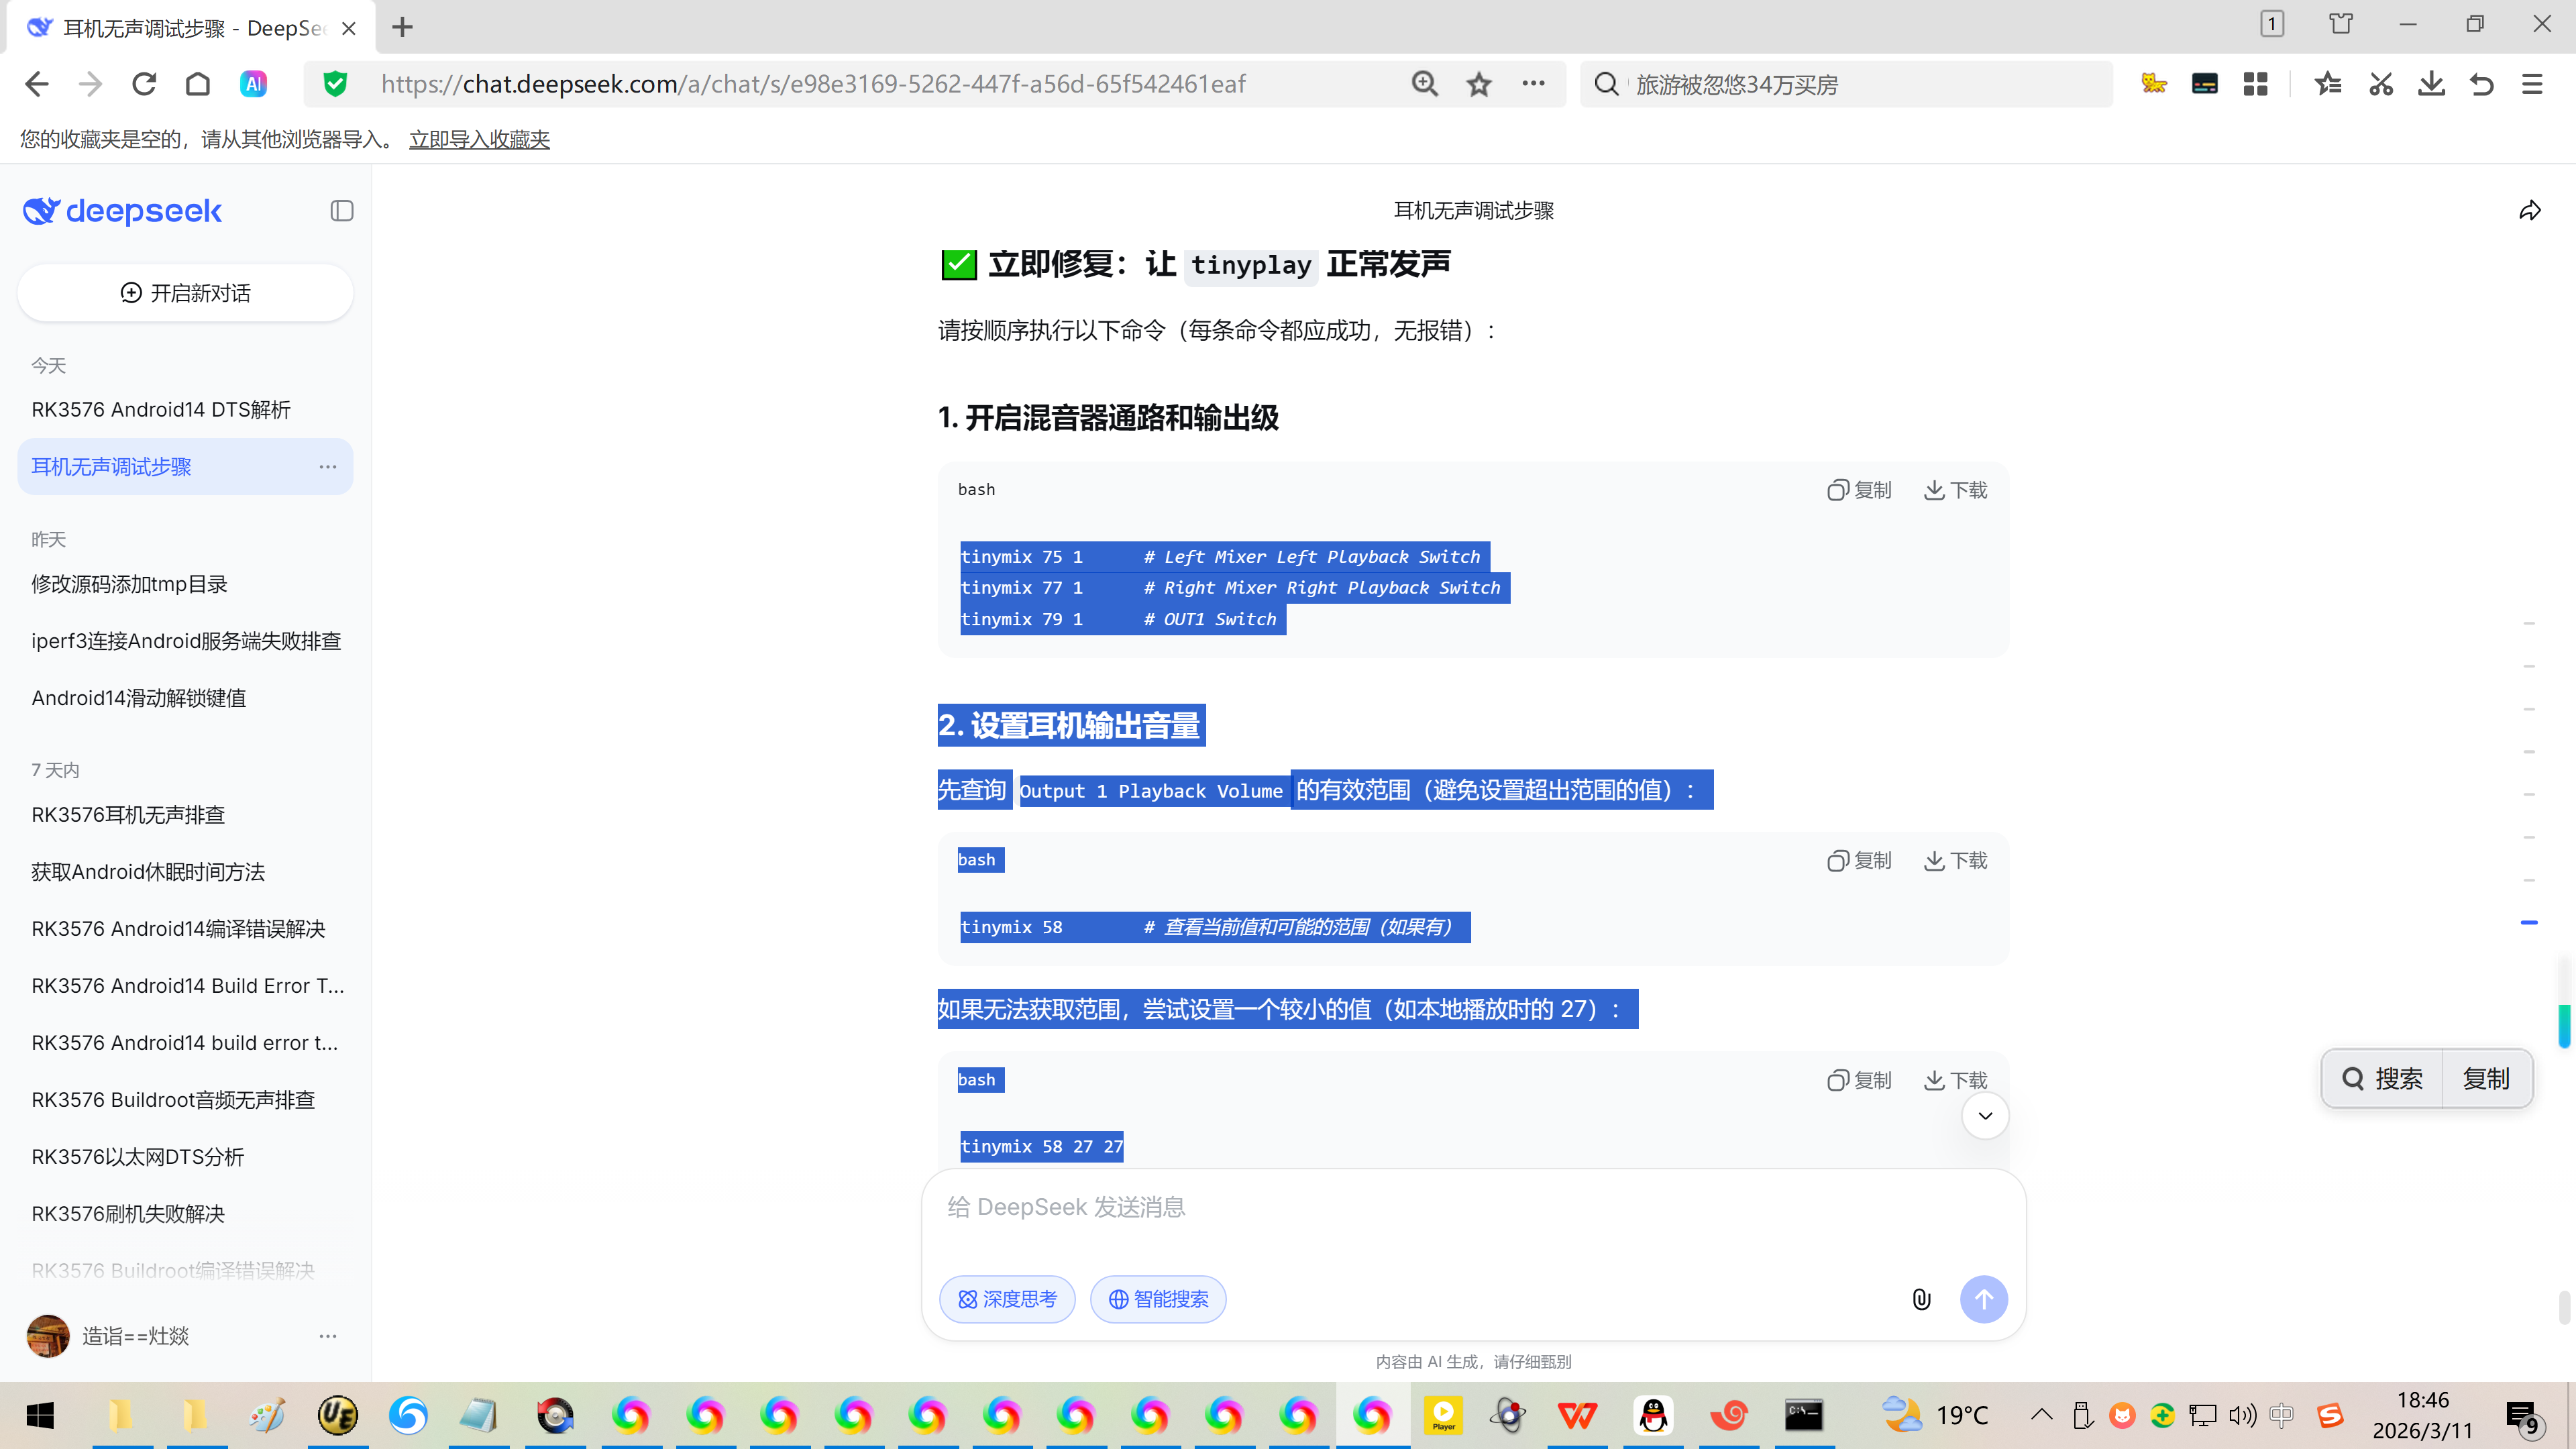Toggle 智能搜索 smart search mode

click(x=1158, y=1299)
